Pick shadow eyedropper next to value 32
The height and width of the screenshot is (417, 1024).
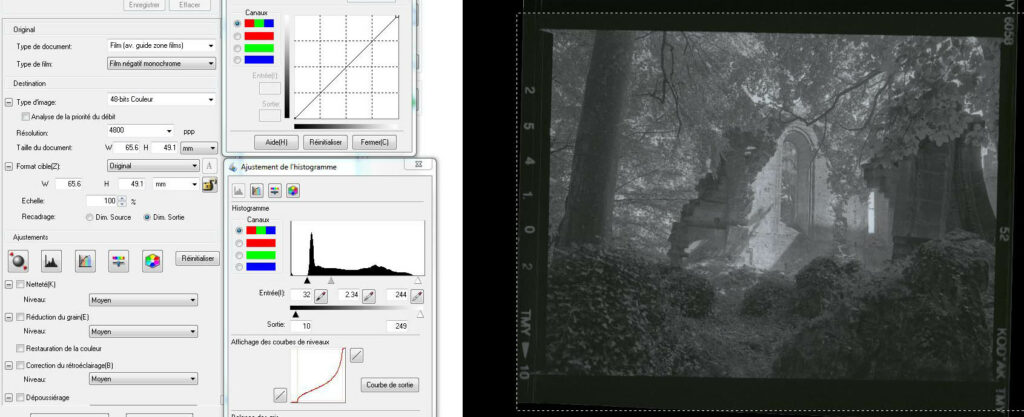point(321,296)
